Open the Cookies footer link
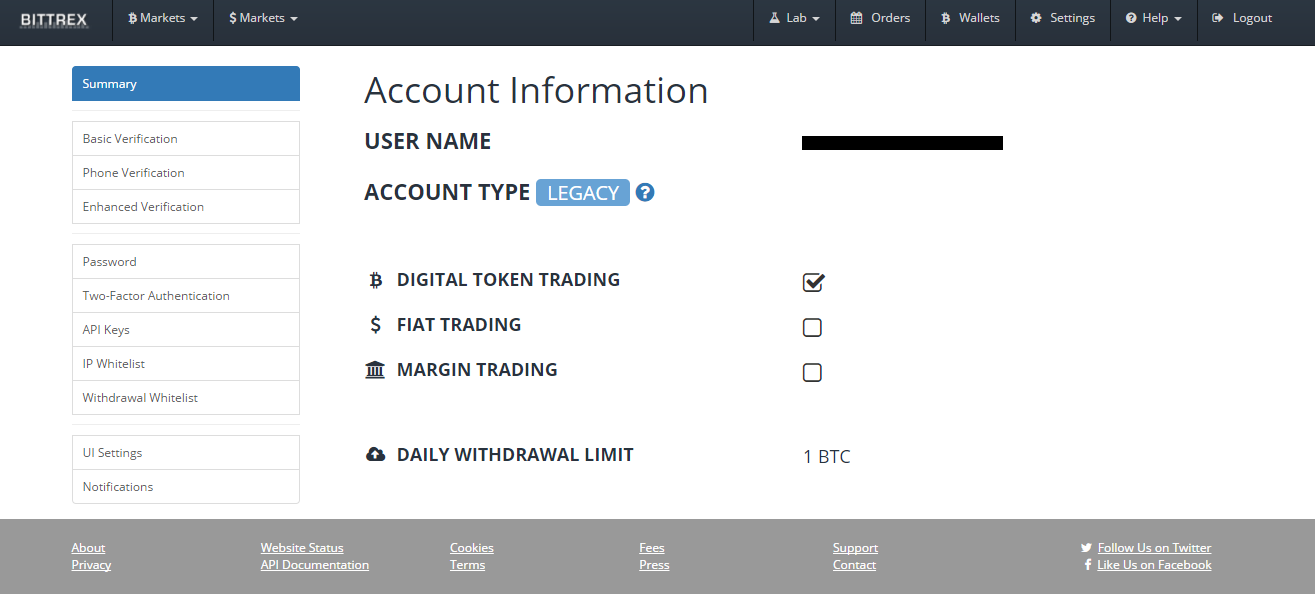 click(472, 548)
